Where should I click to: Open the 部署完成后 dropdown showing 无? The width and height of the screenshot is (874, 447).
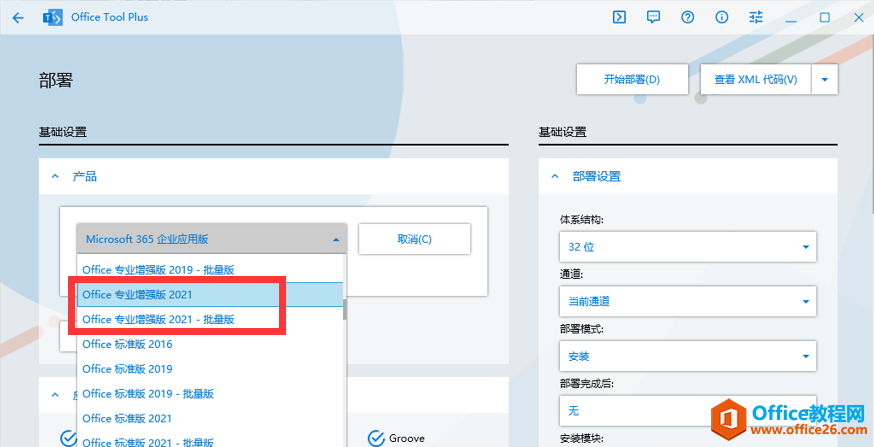pos(688,411)
